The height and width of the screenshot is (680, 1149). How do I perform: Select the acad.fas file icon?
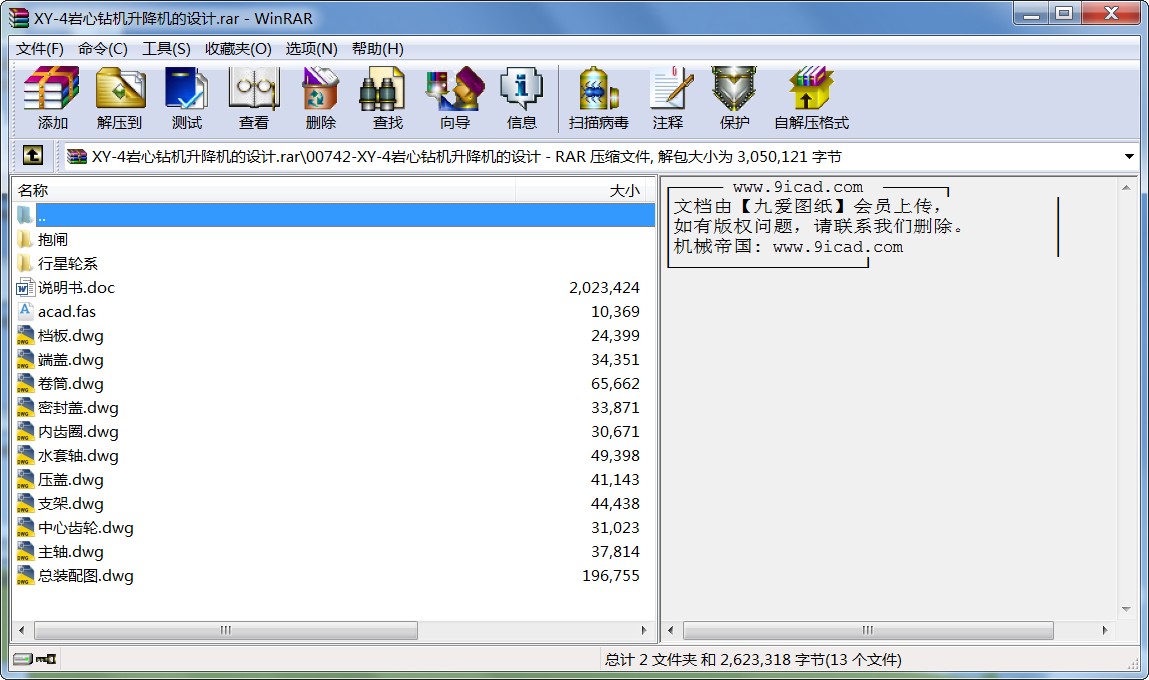click(25, 311)
